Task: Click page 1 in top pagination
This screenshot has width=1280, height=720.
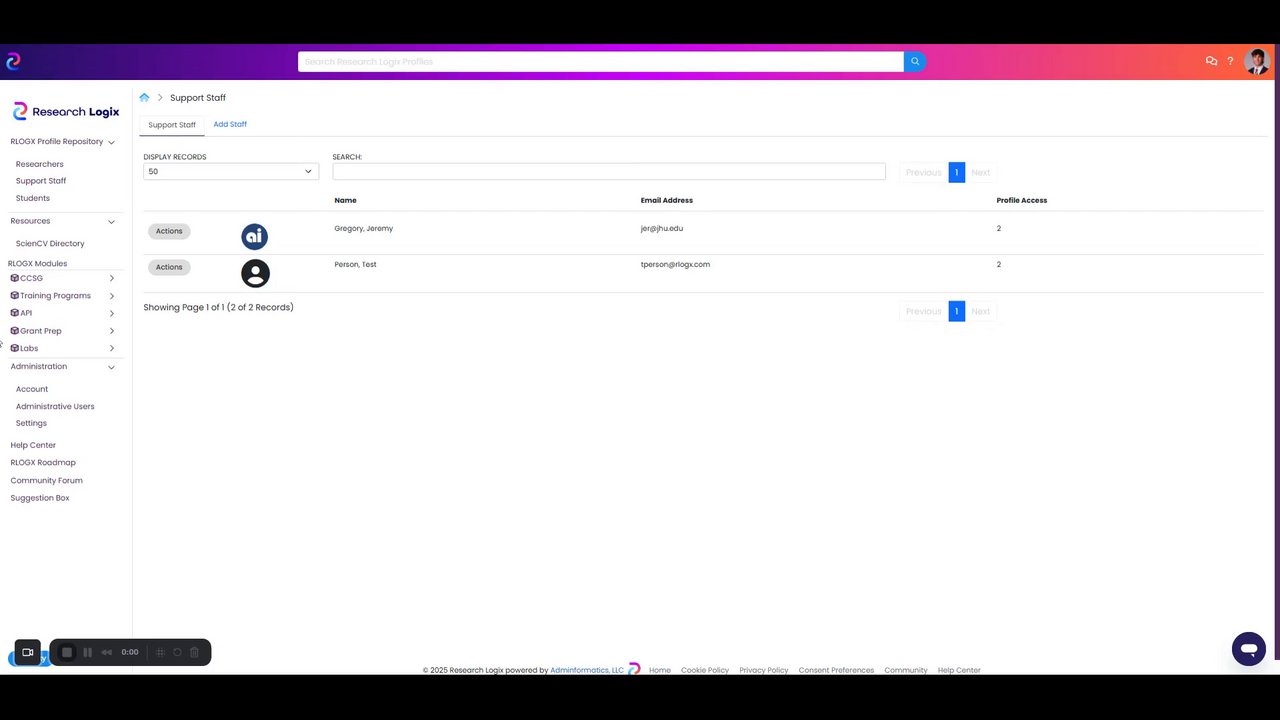Action: click(x=956, y=172)
